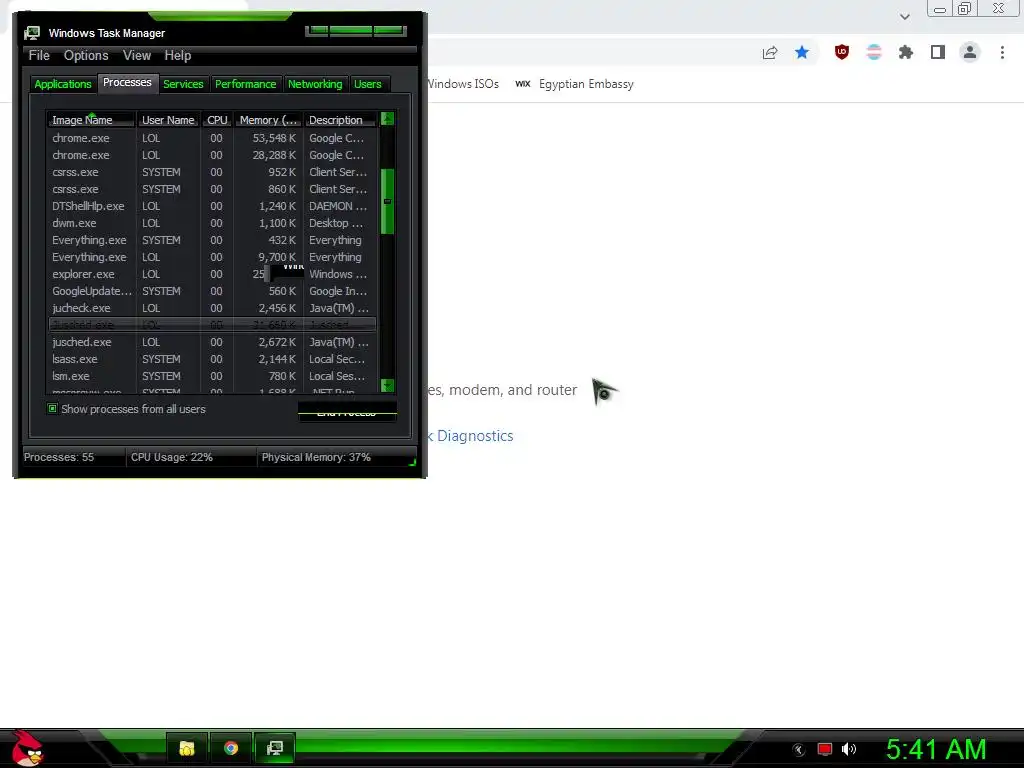Sort by CPU column header

[x=217, y=120]
